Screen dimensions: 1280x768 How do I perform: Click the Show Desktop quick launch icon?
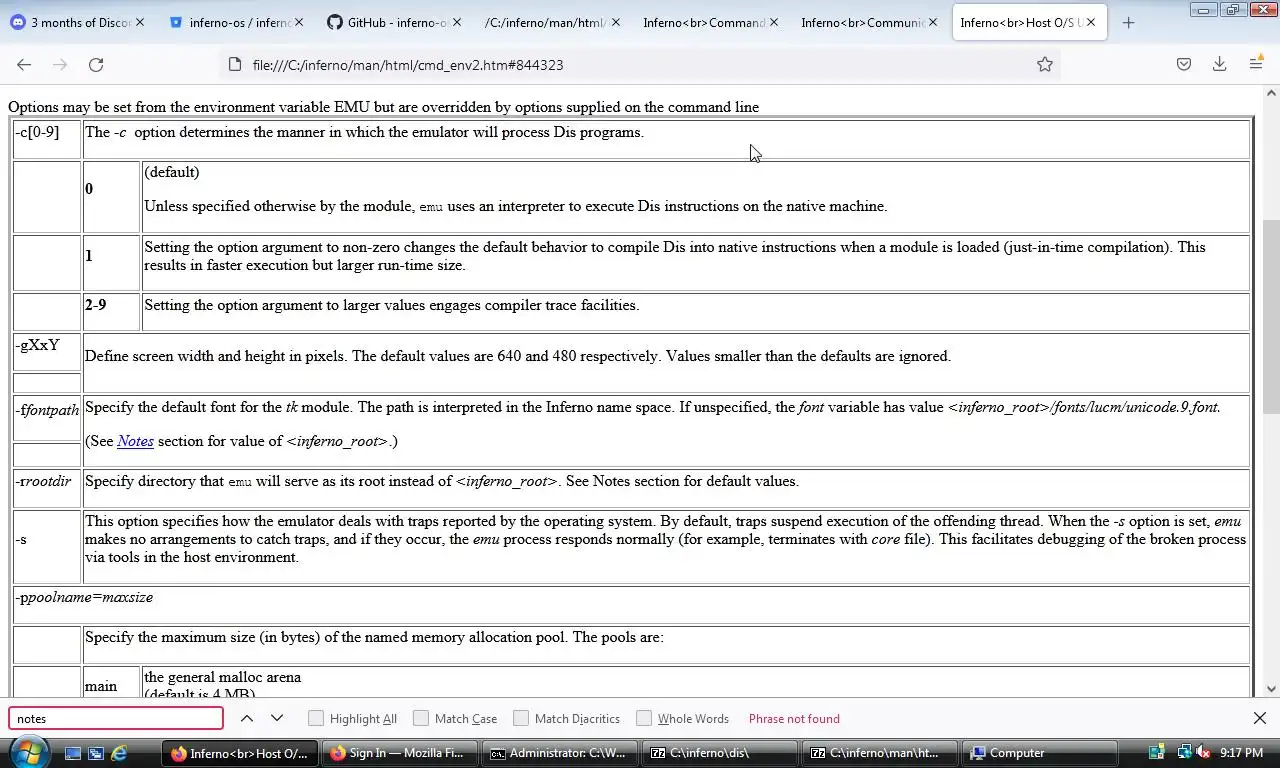point(73,753)
